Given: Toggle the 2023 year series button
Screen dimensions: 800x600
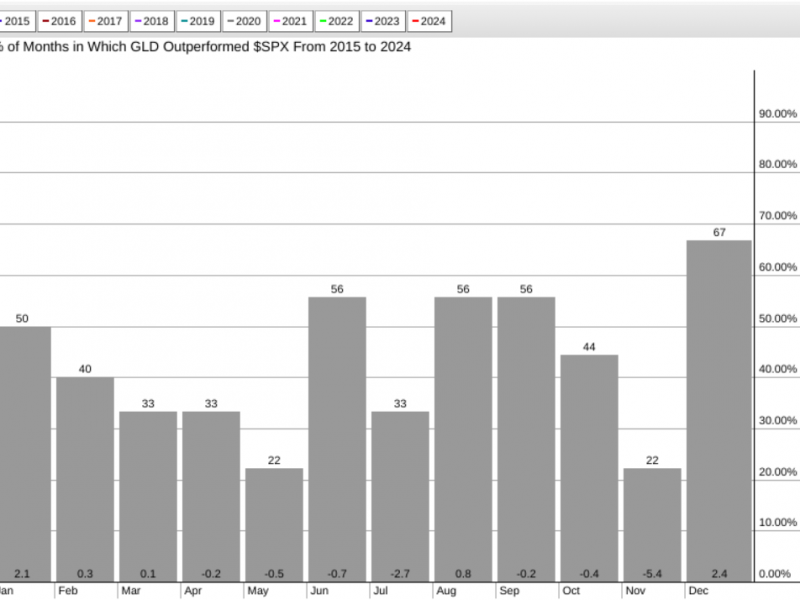Looking at the screenshot, I should point(383,21).
